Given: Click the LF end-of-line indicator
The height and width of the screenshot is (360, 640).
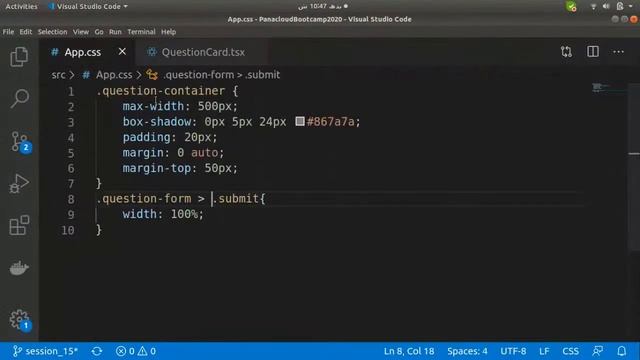Looking at the screenshot, I should click(544, 351).
